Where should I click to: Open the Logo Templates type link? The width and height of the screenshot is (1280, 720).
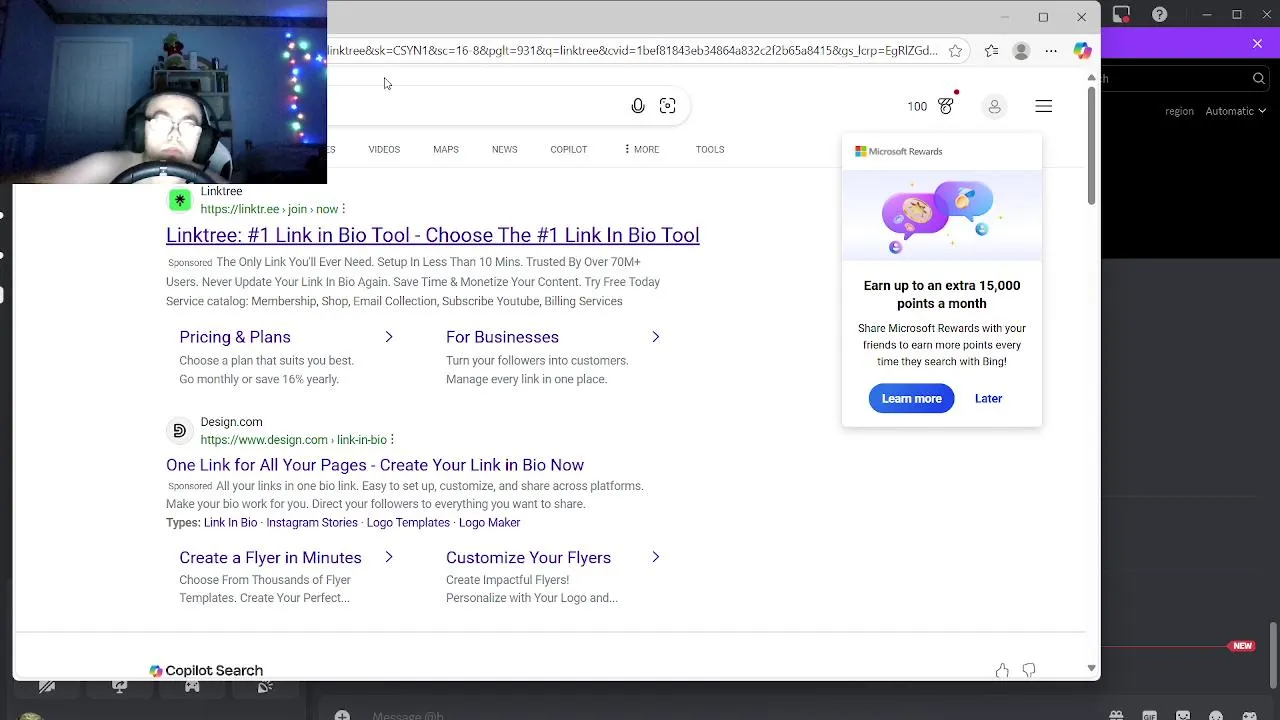[x=408, y=522]
